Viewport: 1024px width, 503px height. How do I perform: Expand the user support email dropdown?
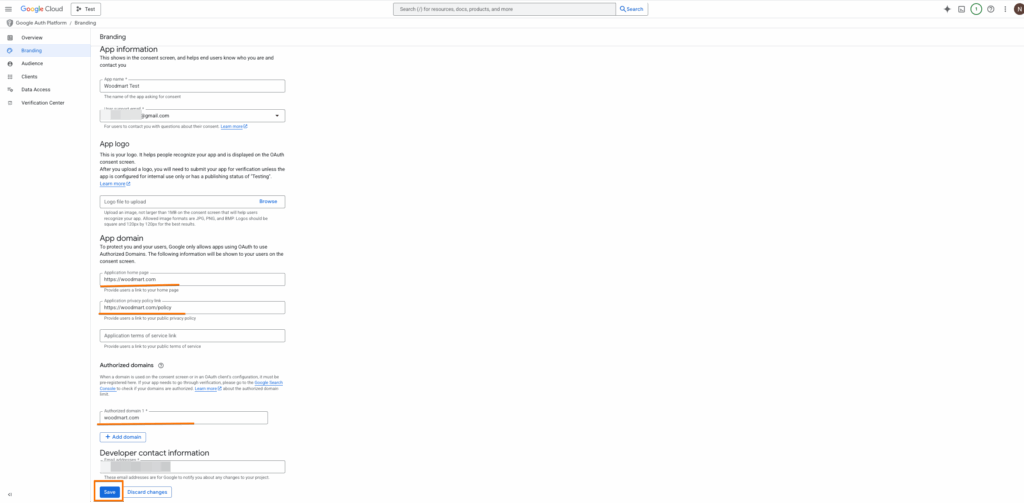click(x=277, y=116)
